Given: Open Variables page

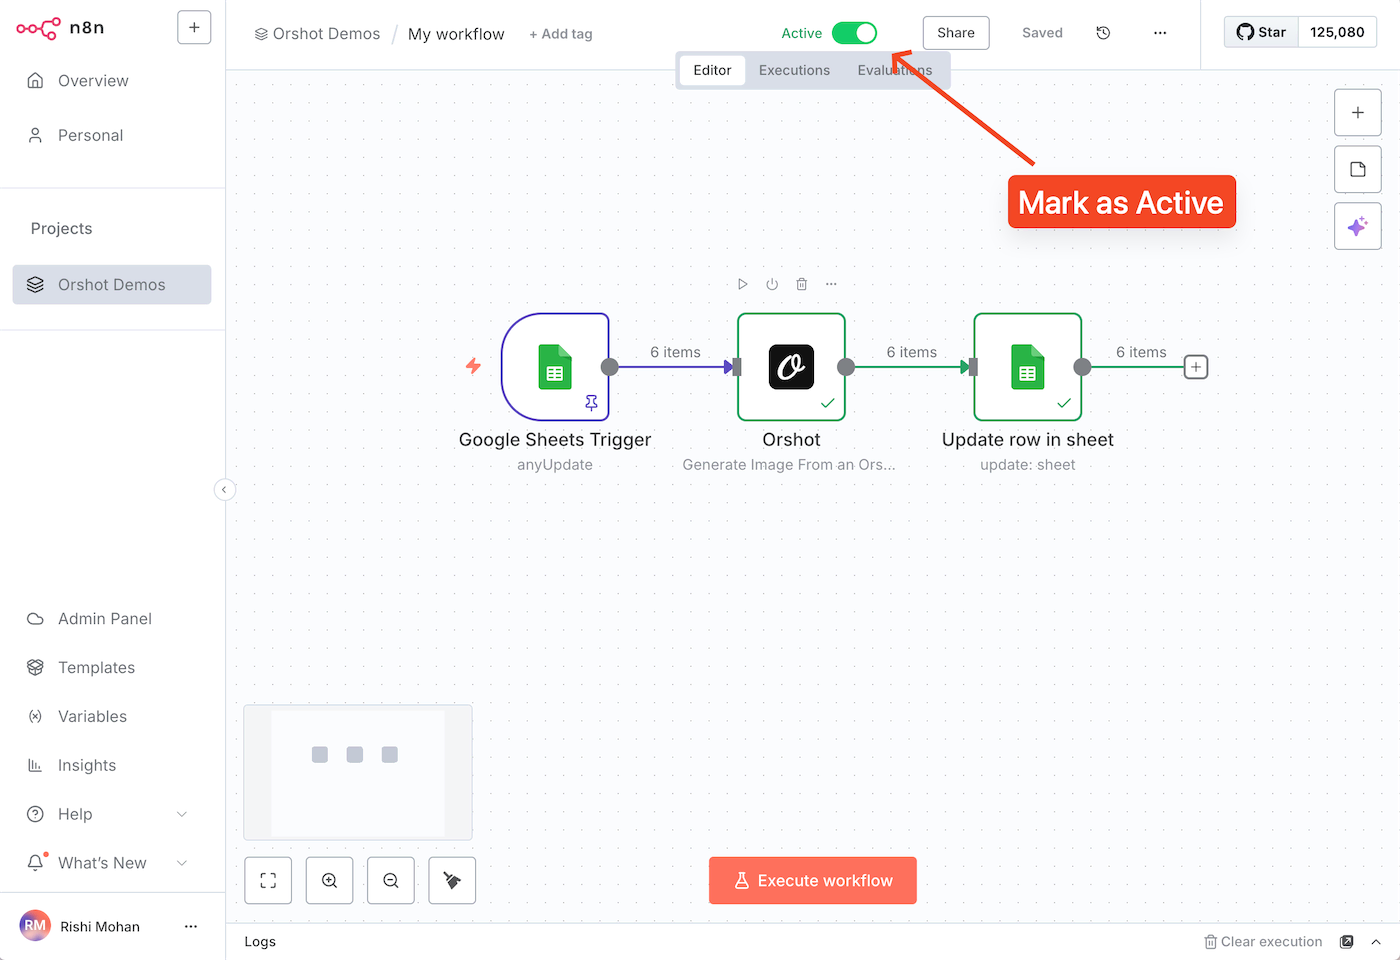Looking at the screenshot, I should [92, 717].
